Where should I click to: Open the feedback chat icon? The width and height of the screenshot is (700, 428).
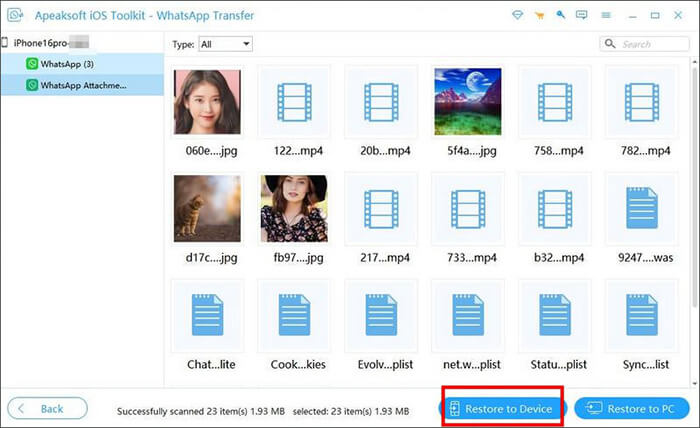pyautogui.click(x=582, y=15)
